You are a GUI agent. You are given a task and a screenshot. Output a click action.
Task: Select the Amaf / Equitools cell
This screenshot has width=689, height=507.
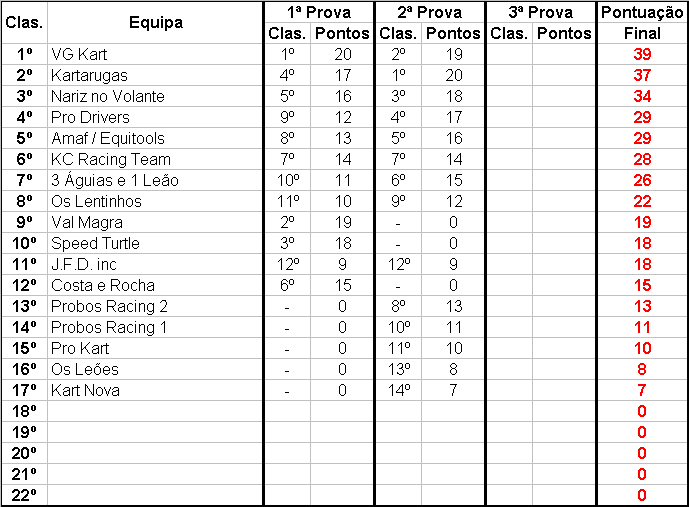pos(155,138)
